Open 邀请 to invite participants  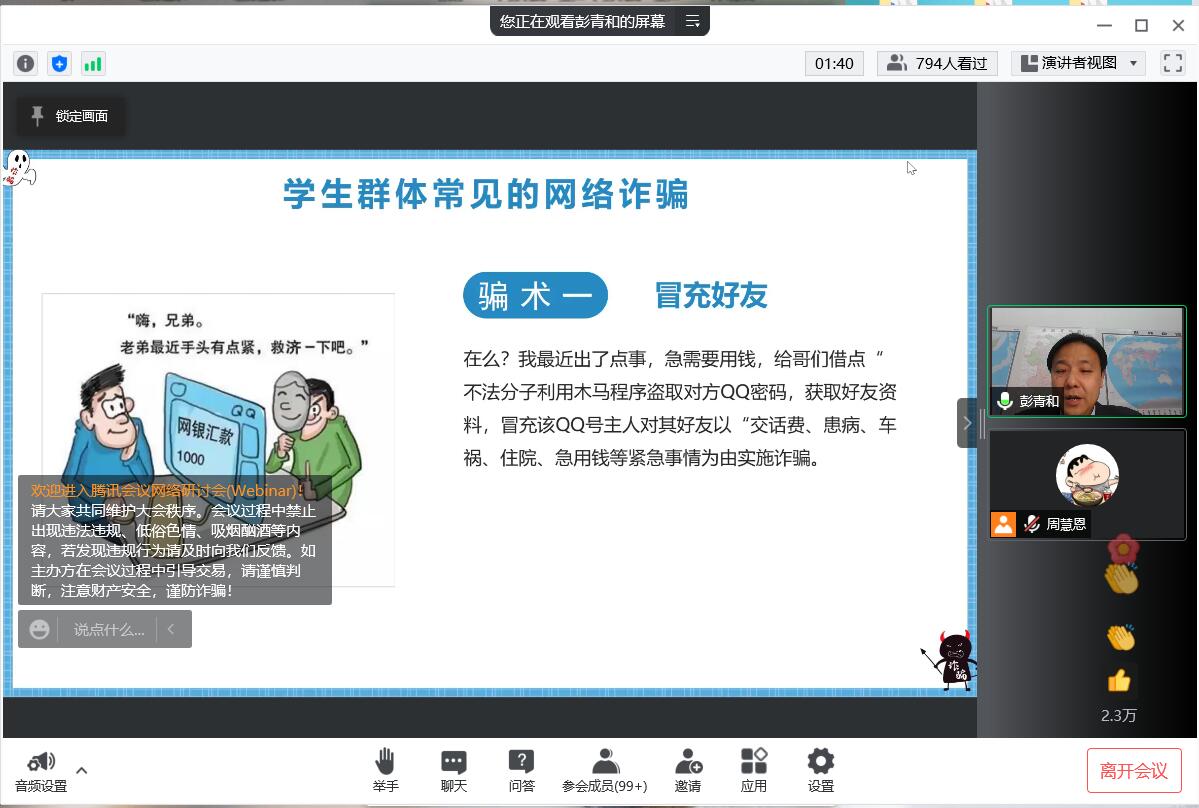click(688, 770)
